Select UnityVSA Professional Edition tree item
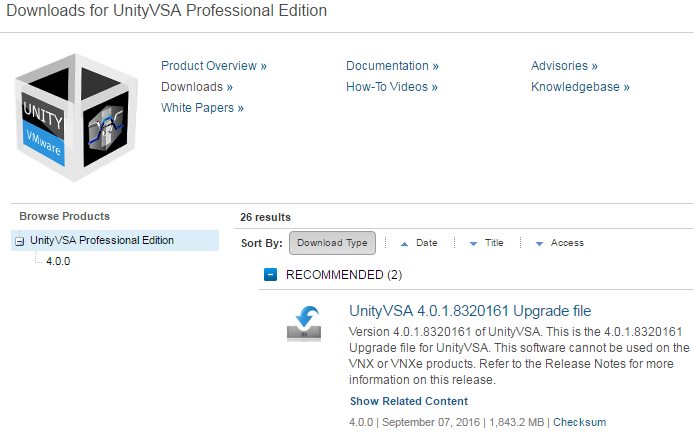 coord(102,240)
